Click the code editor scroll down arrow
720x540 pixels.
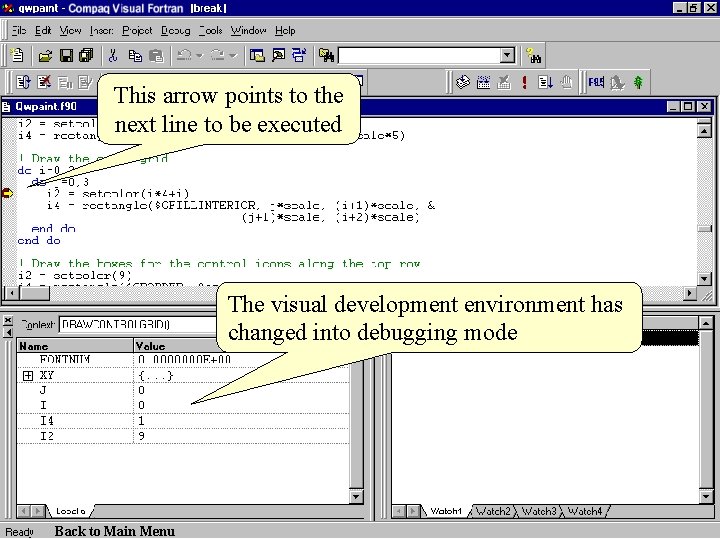(x=704, y=278)
